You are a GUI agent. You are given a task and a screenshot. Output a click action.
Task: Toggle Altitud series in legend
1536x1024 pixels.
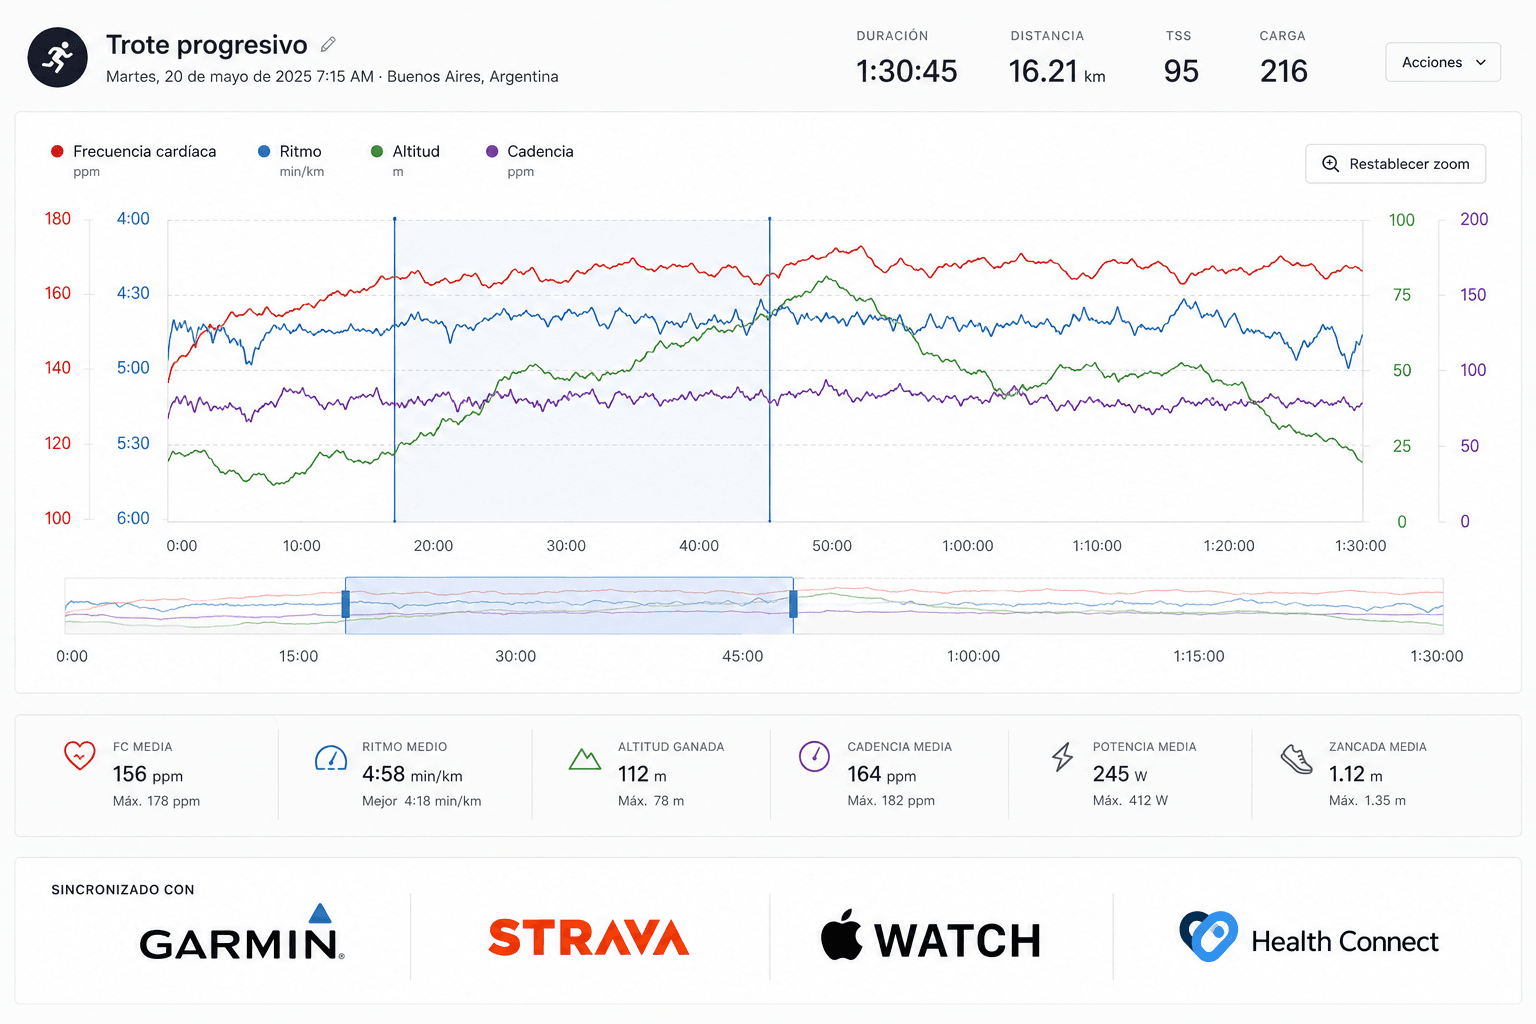pos(405,160)
